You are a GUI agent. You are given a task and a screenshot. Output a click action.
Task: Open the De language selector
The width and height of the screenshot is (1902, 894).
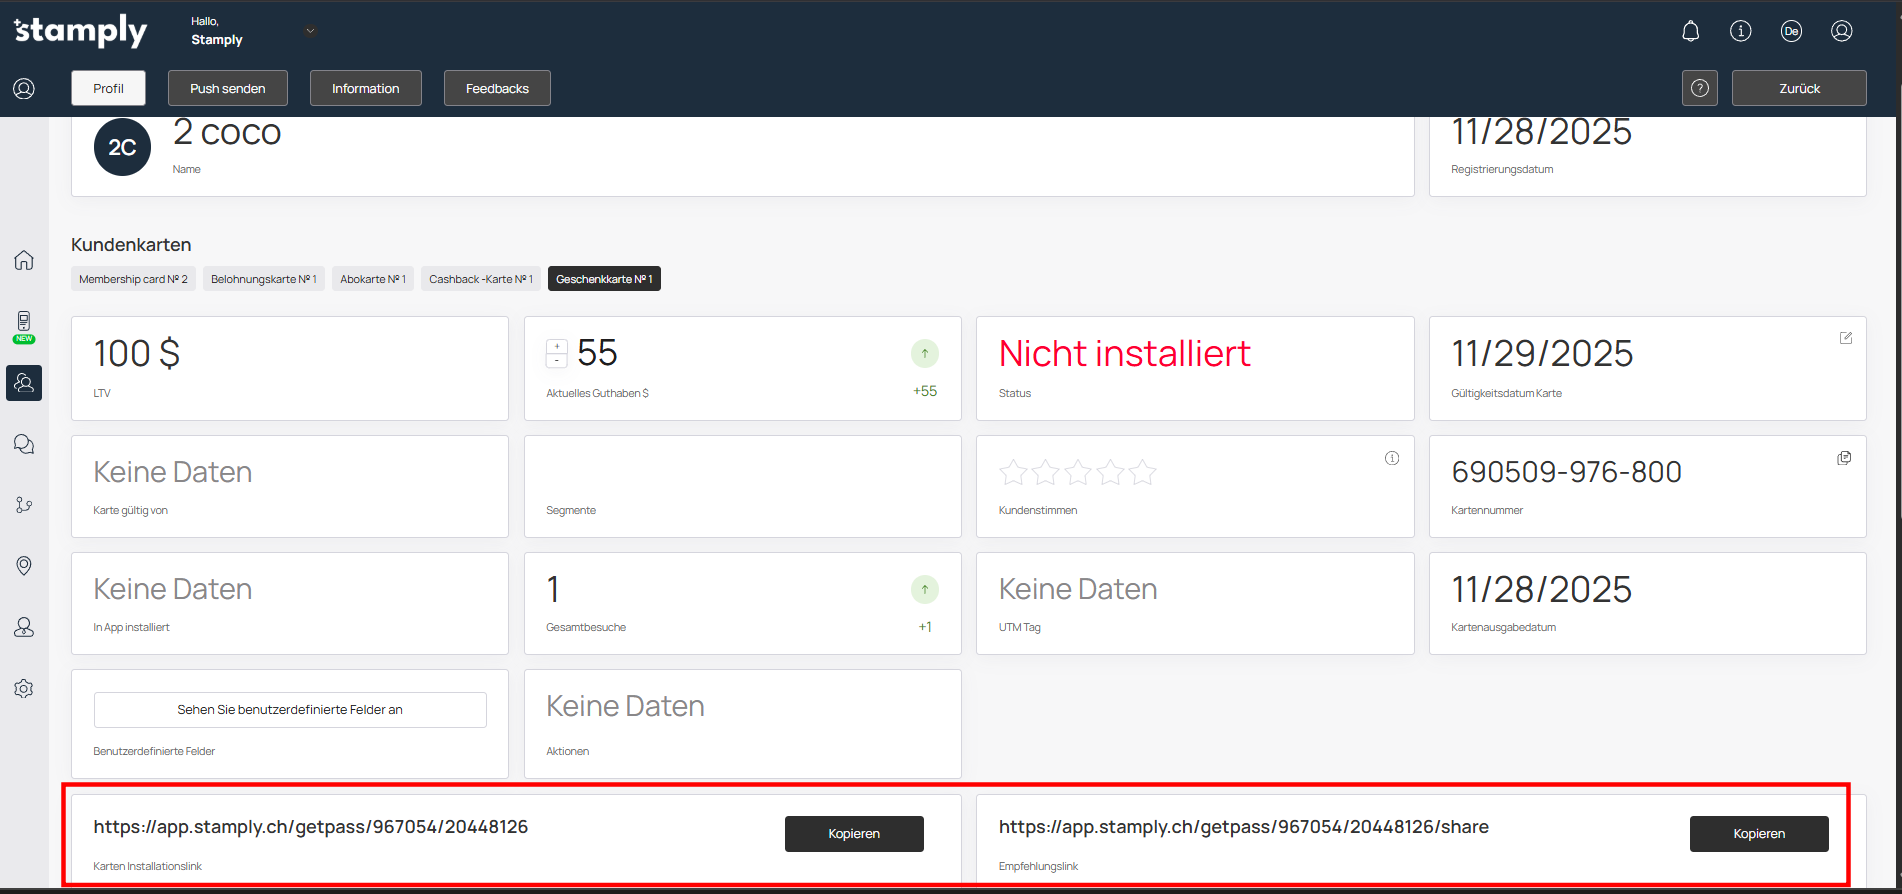(1791, 31)
